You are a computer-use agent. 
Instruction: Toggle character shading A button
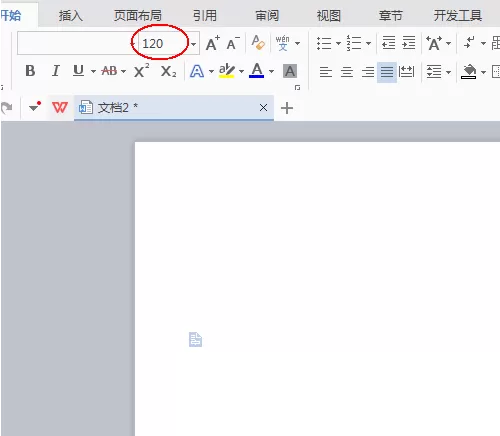[290, 71]
